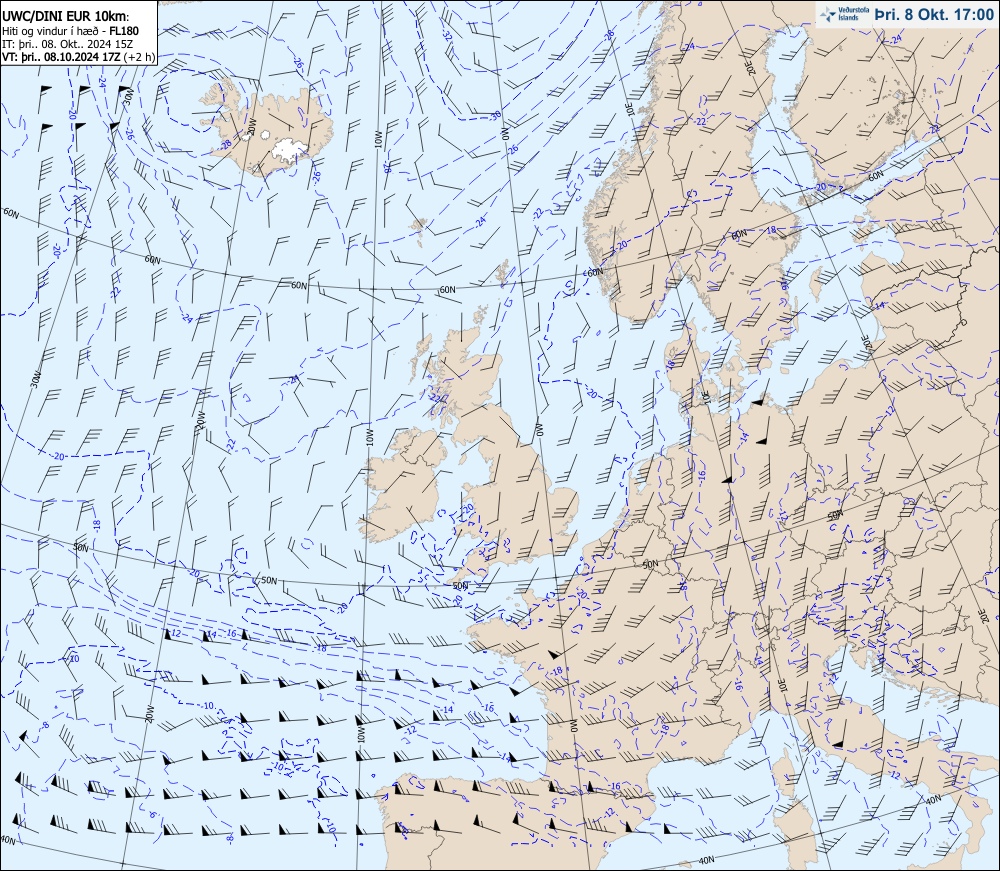
Task: Click the '0W' meridian label near the '-30' contour
Action: 505,133
